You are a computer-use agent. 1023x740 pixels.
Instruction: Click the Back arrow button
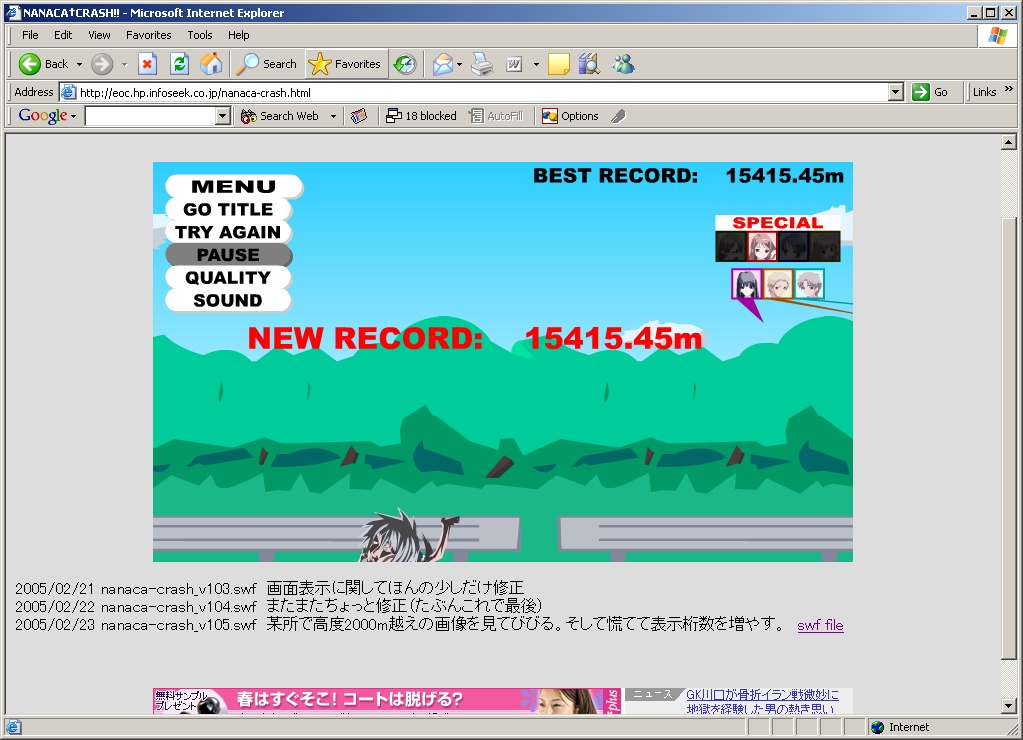(43, 64)
